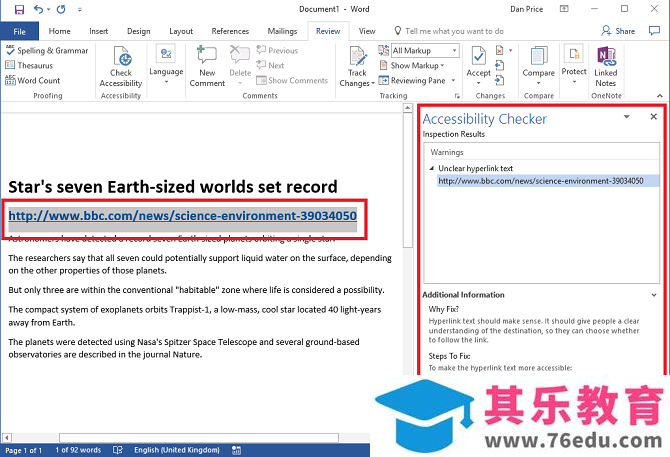This screenshot has width=670, height=457.
Task: Switch to the Design tab
Action: tap(139, 31)
